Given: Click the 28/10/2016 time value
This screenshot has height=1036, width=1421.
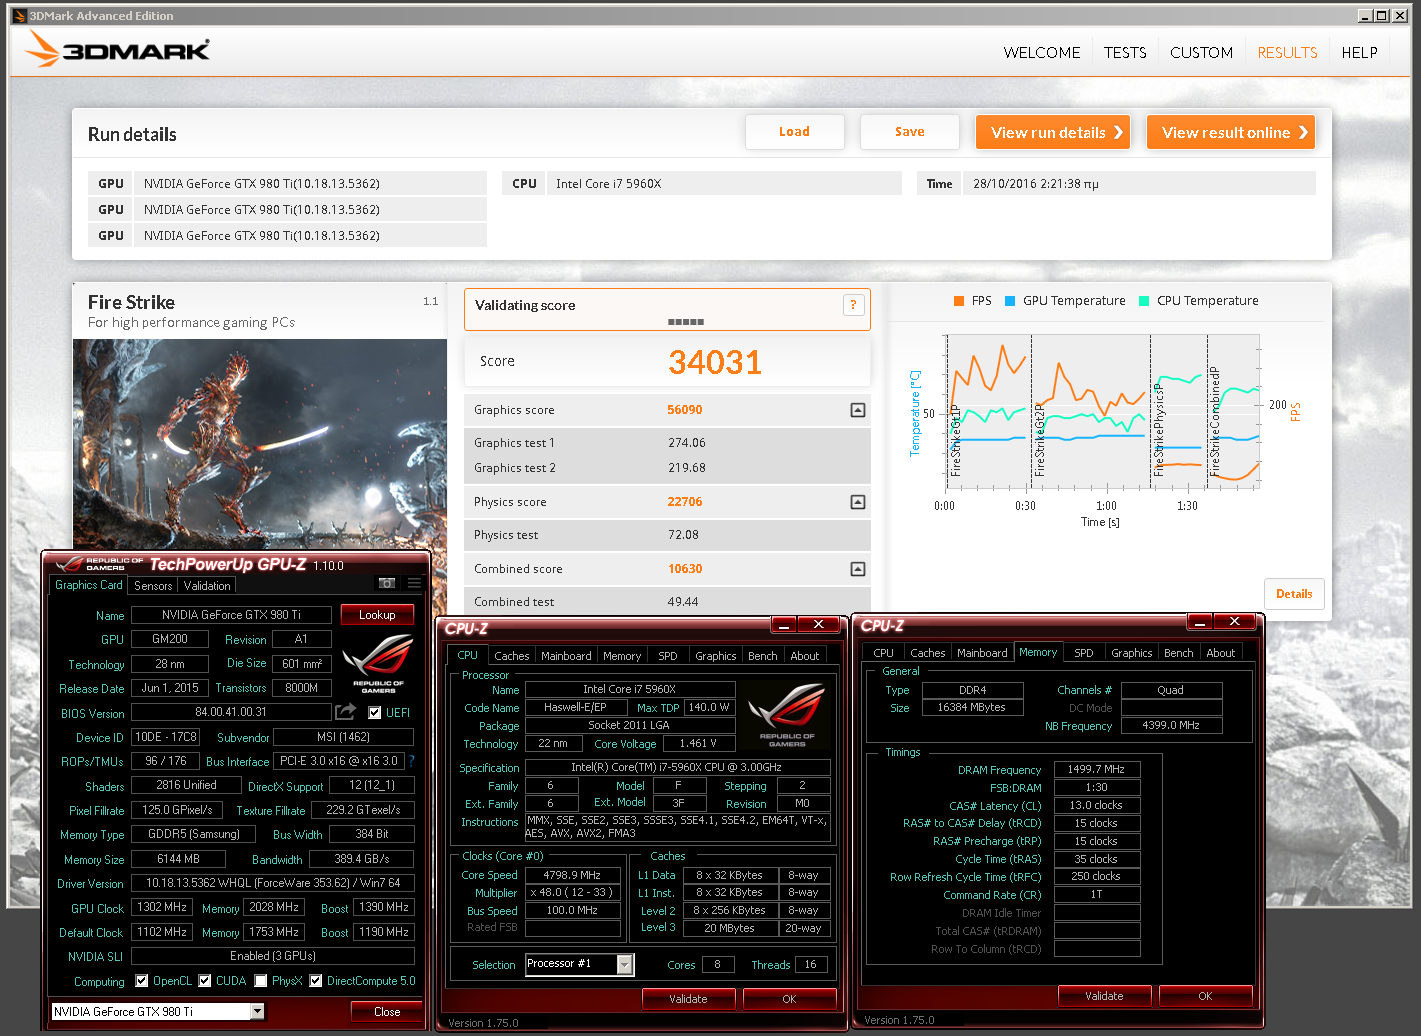Looking at the screenshot, I should click(1035, 184).
